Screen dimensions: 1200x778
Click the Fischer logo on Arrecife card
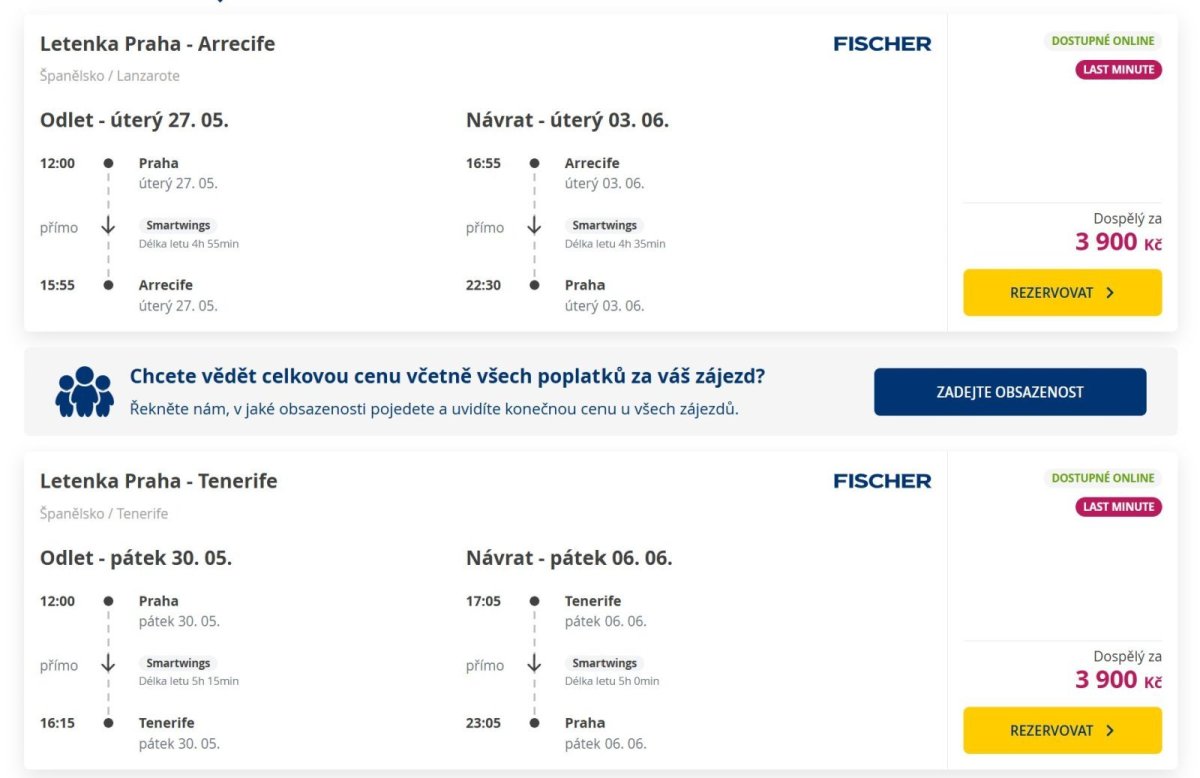(882, 44)
